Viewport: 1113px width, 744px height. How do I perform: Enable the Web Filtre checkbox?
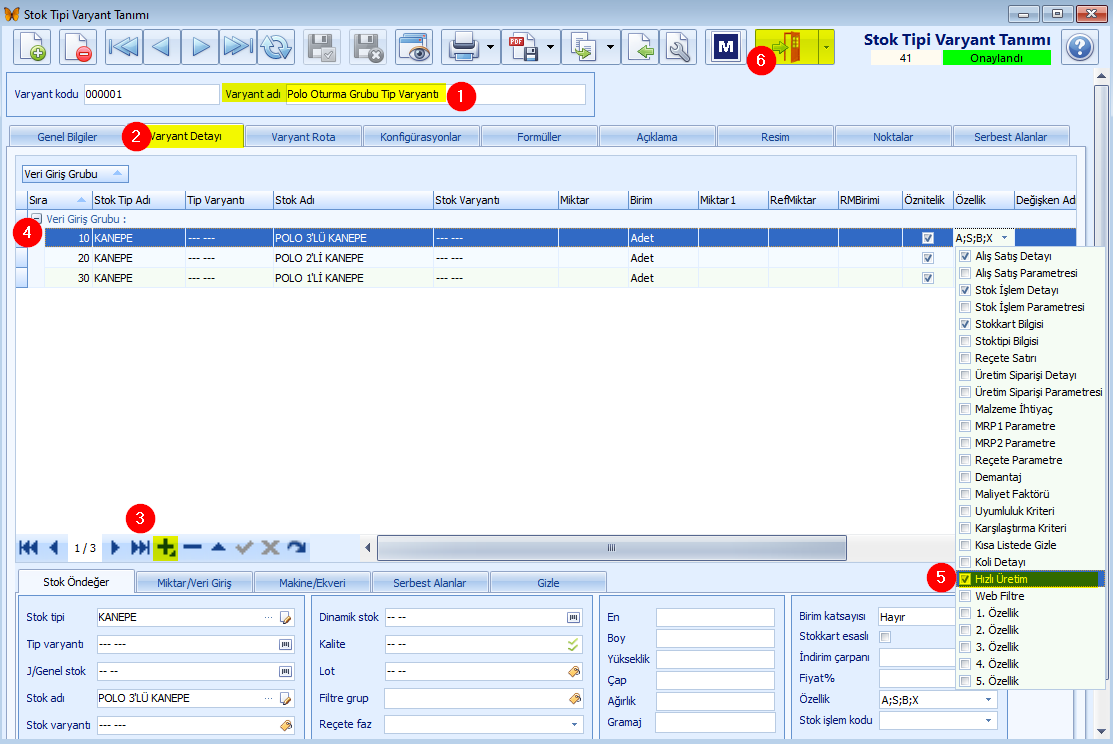click(x=965, y=596)
